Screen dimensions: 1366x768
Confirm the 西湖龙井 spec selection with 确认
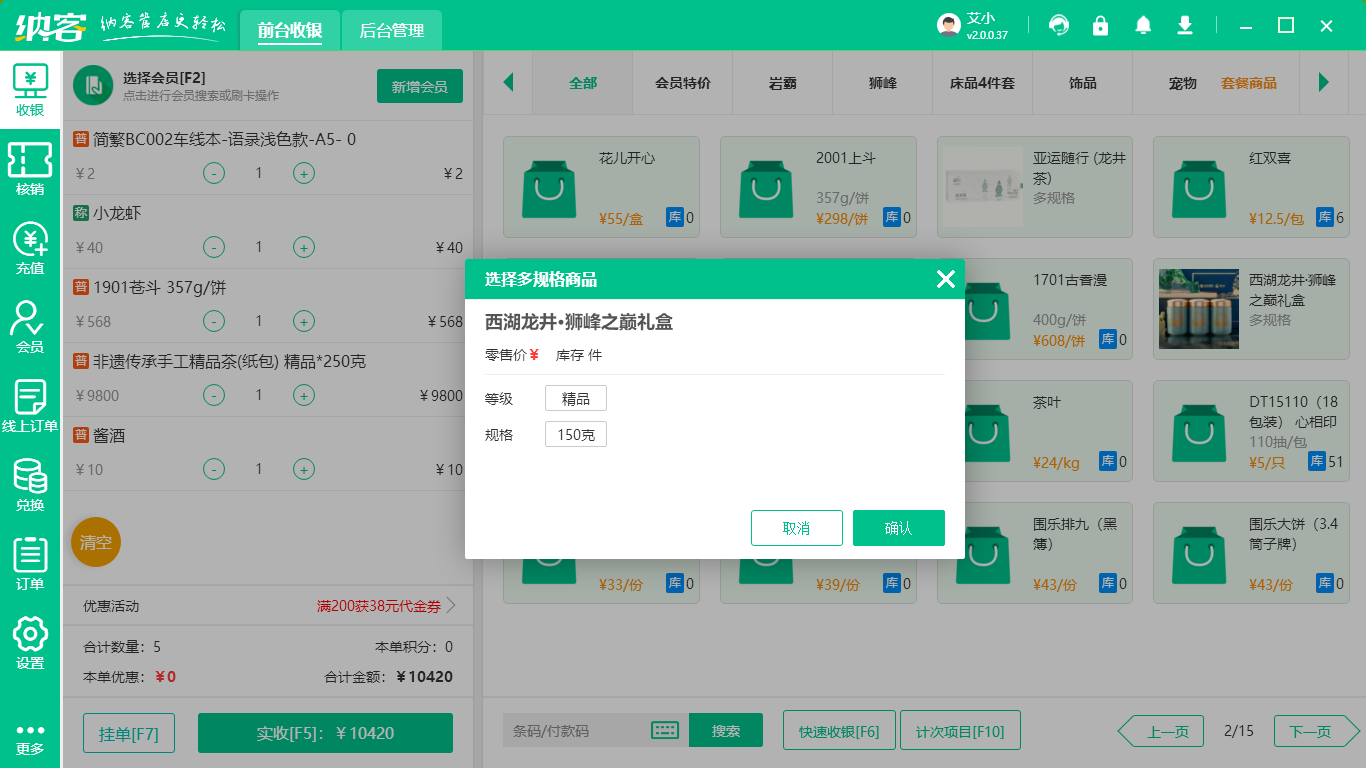(898, 527)
